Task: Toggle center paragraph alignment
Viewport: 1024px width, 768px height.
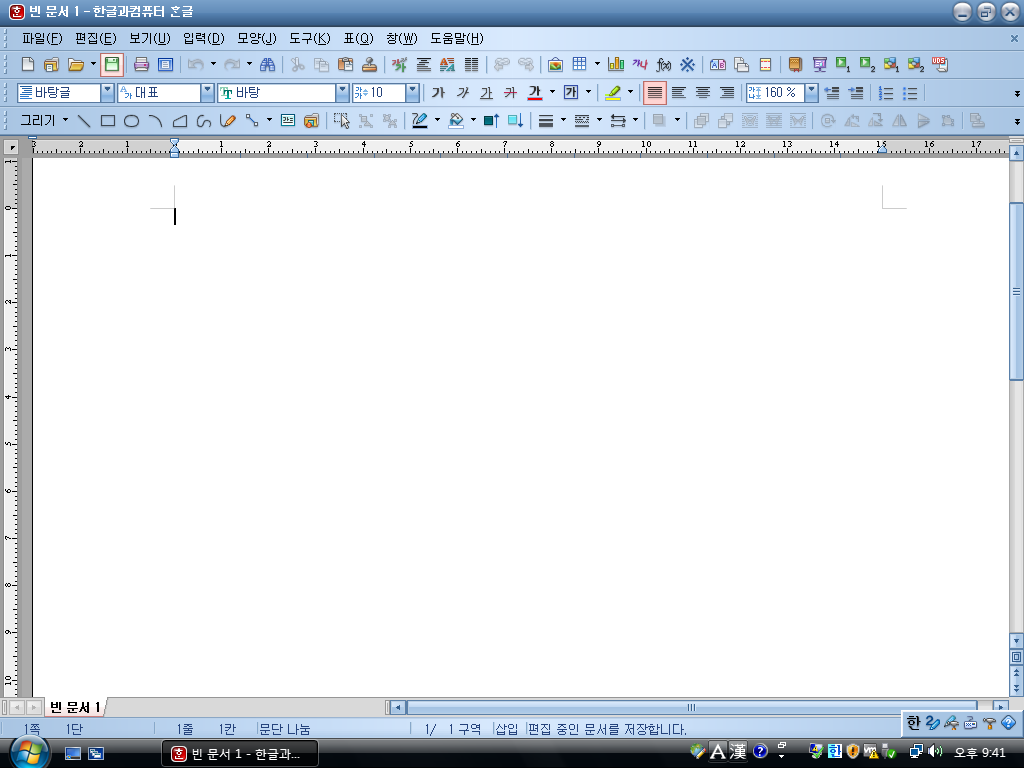Action: click(703, 93)
